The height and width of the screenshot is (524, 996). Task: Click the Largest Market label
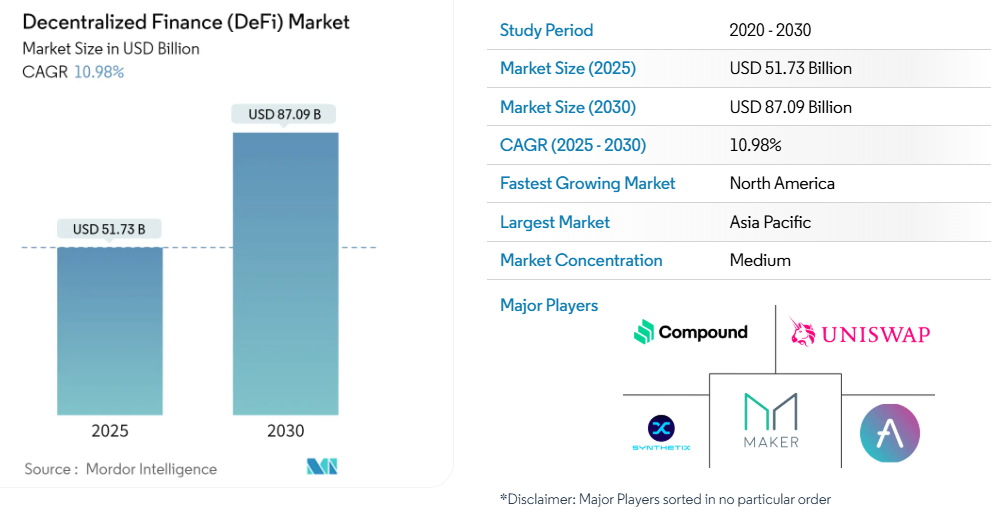pos(555,222)
